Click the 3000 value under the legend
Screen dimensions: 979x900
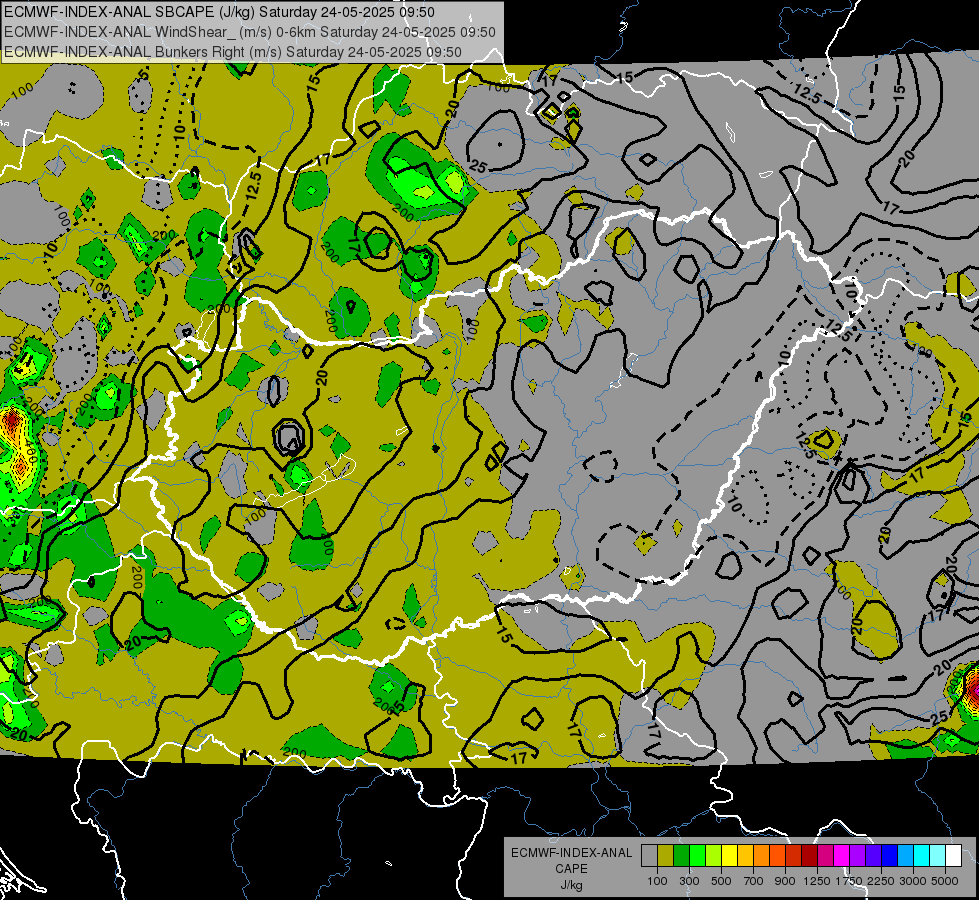pos(913,881)
